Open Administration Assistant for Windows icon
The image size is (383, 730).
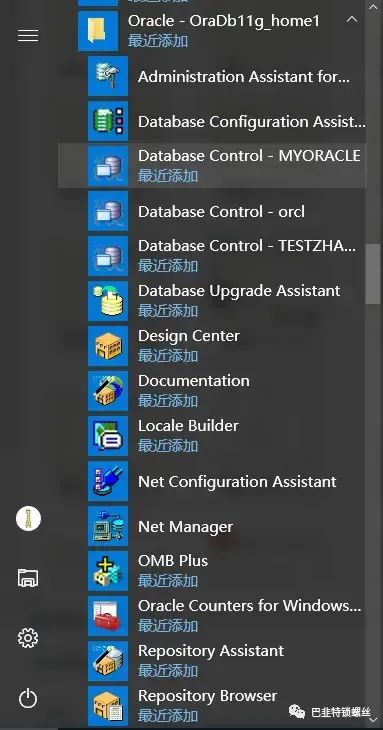108,76
